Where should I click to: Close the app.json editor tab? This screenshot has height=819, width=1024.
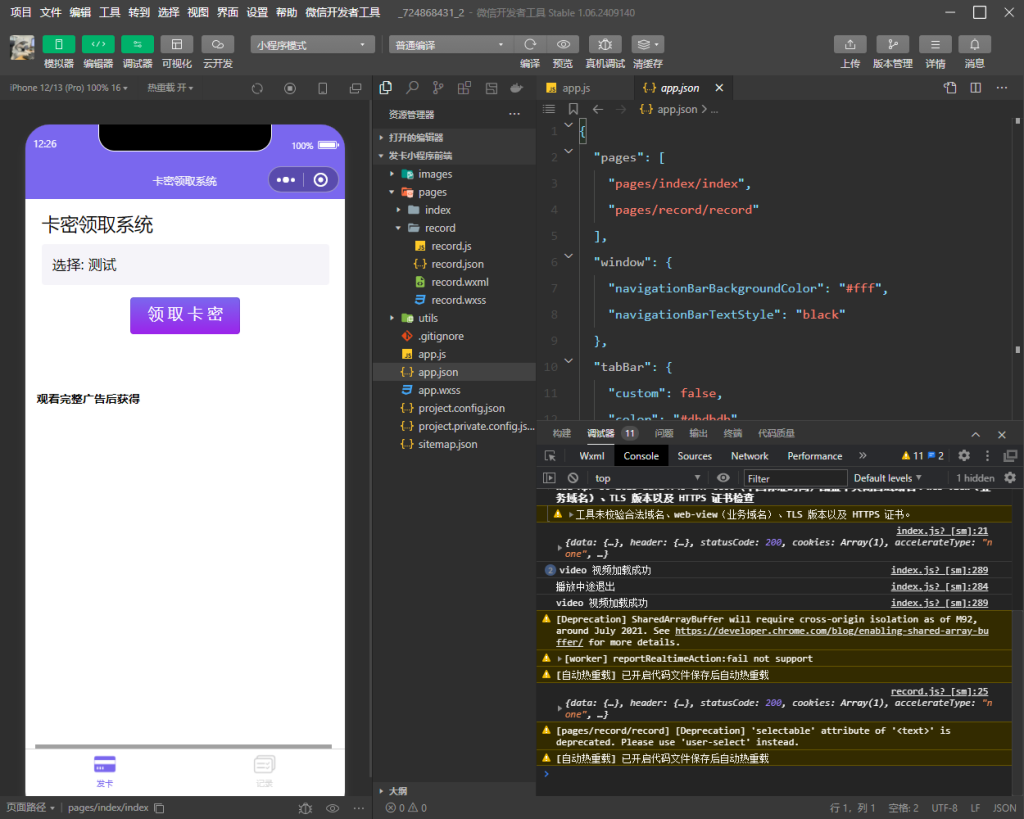click(x=719, y=88)
